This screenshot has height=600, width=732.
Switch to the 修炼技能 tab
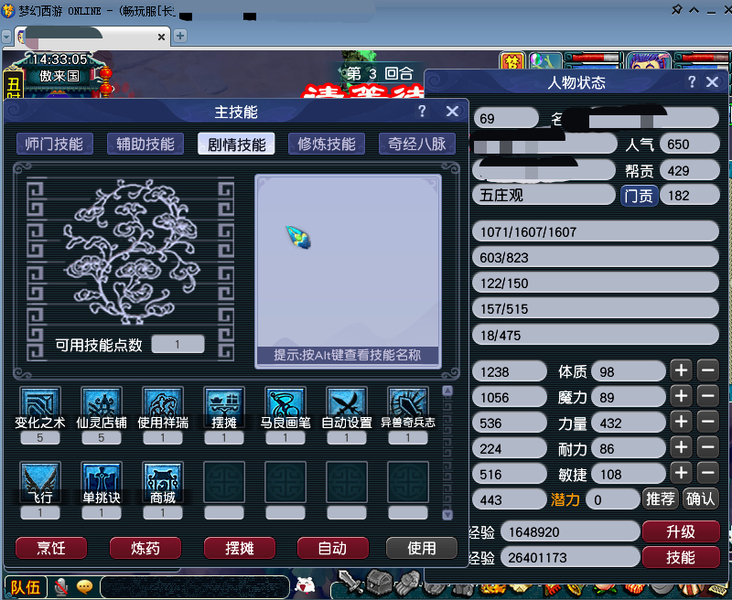coord(327,144)
